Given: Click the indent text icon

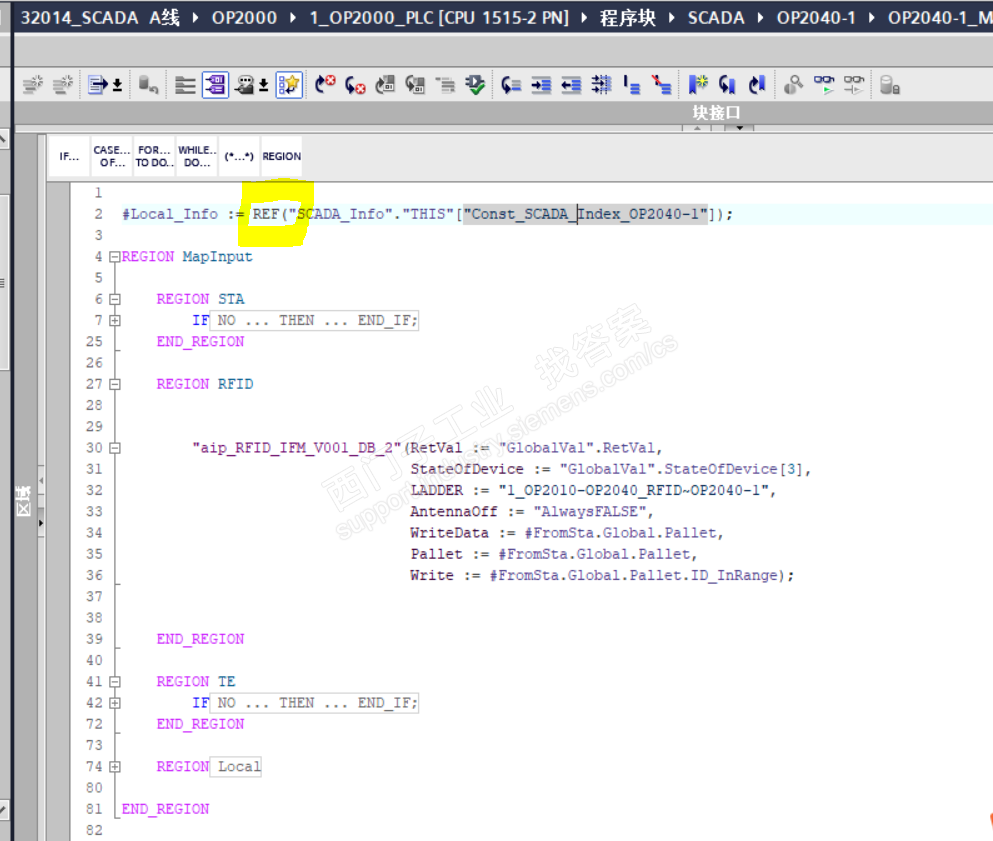Looking at the screenshot, I should click(x=541, y=84).
